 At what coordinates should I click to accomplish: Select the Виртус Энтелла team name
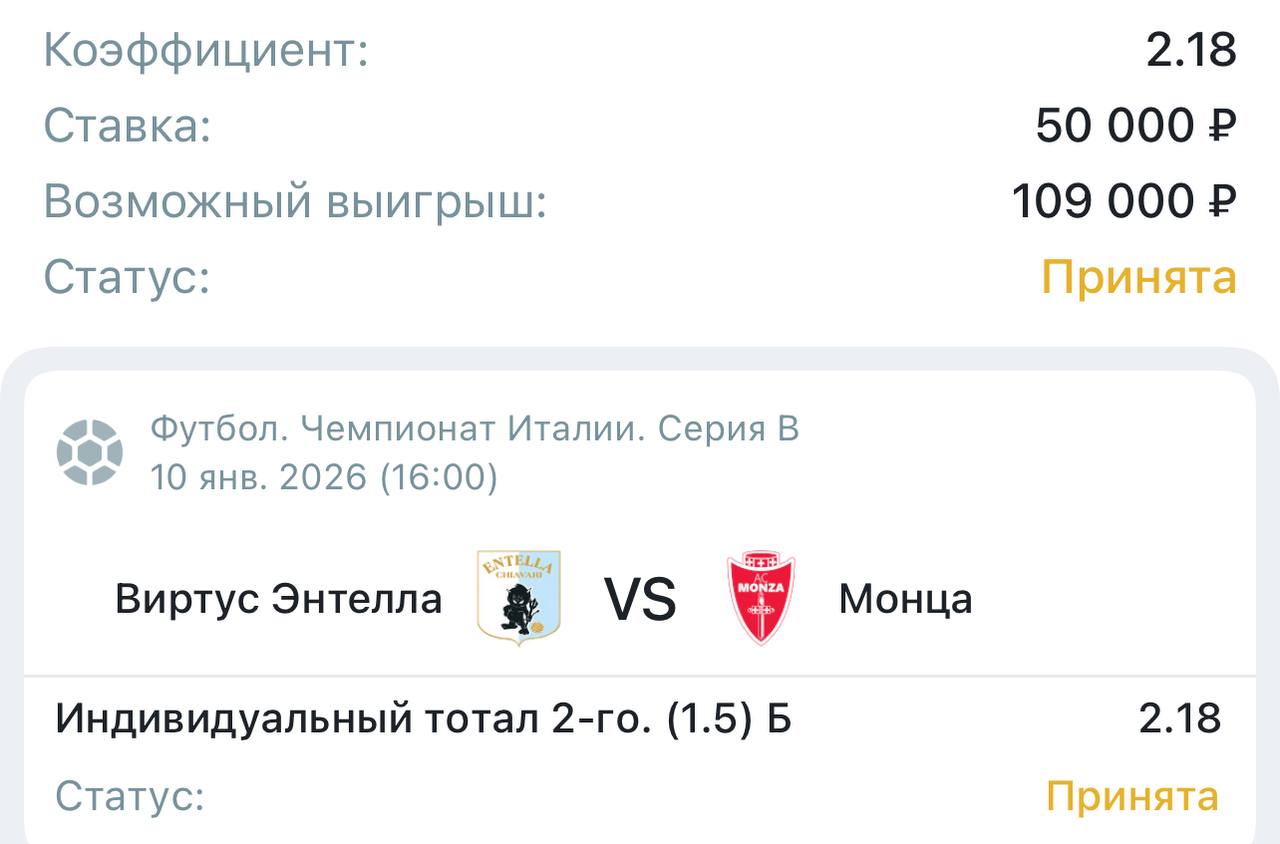point(278,599)
